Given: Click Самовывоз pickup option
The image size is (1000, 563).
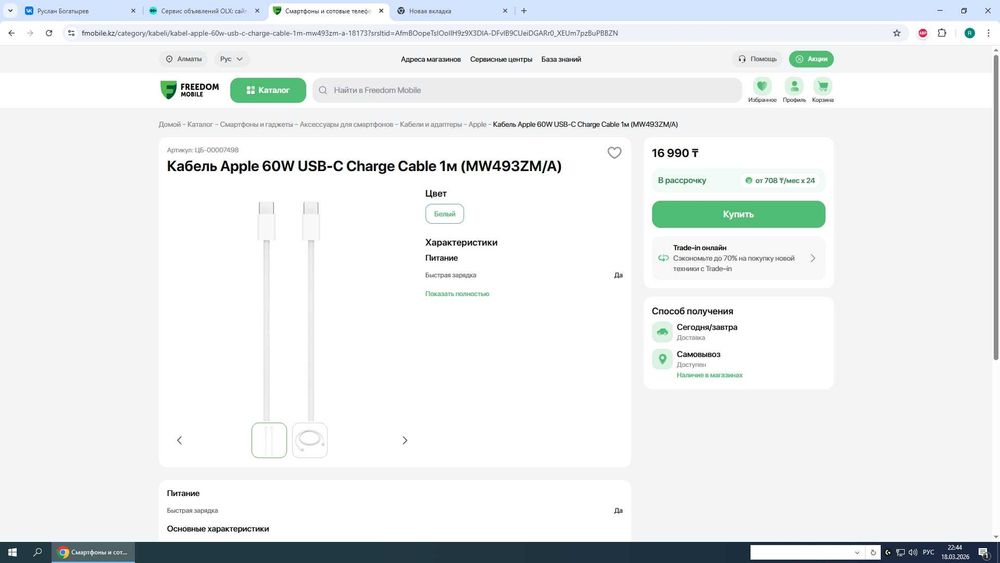Looking at the screenshot, I should pos(698,359).
